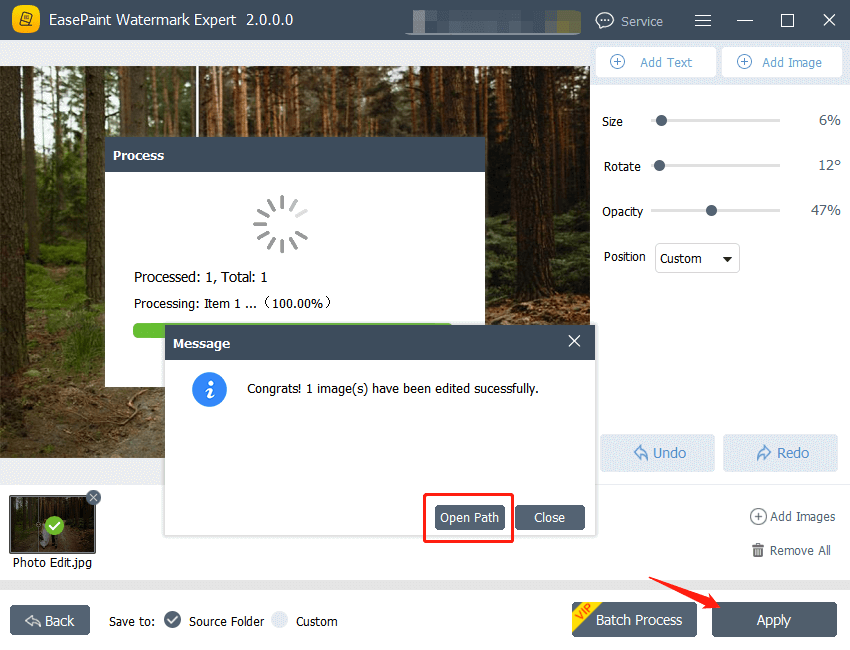This screenshot has height=650, width=850.
Task: Expand Add Text options
Action: pos(655,62)
